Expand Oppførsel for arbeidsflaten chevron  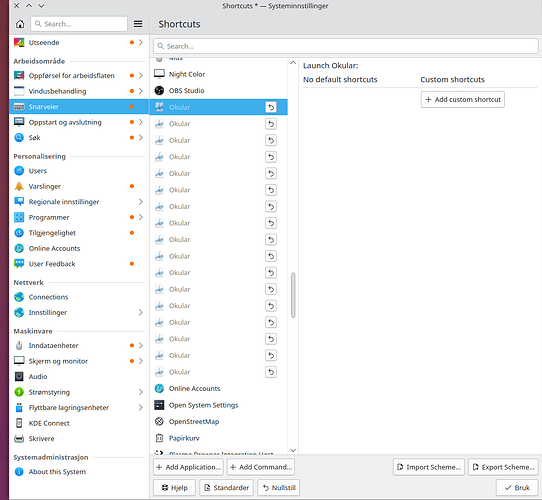tap(141, 75)
